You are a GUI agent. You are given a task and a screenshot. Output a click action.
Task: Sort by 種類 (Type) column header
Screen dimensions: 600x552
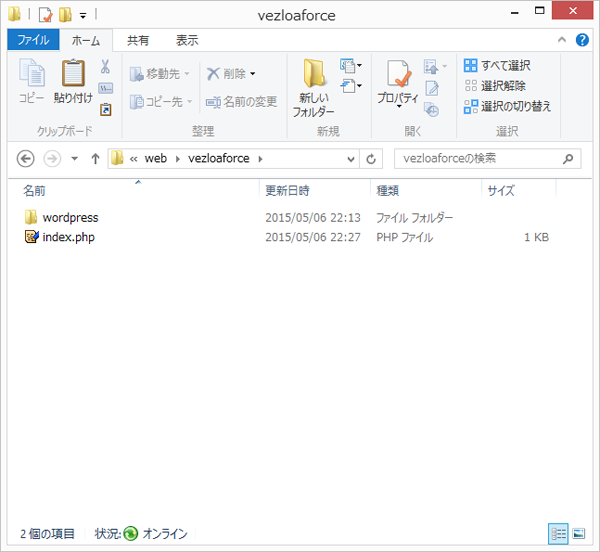point(426,190)
